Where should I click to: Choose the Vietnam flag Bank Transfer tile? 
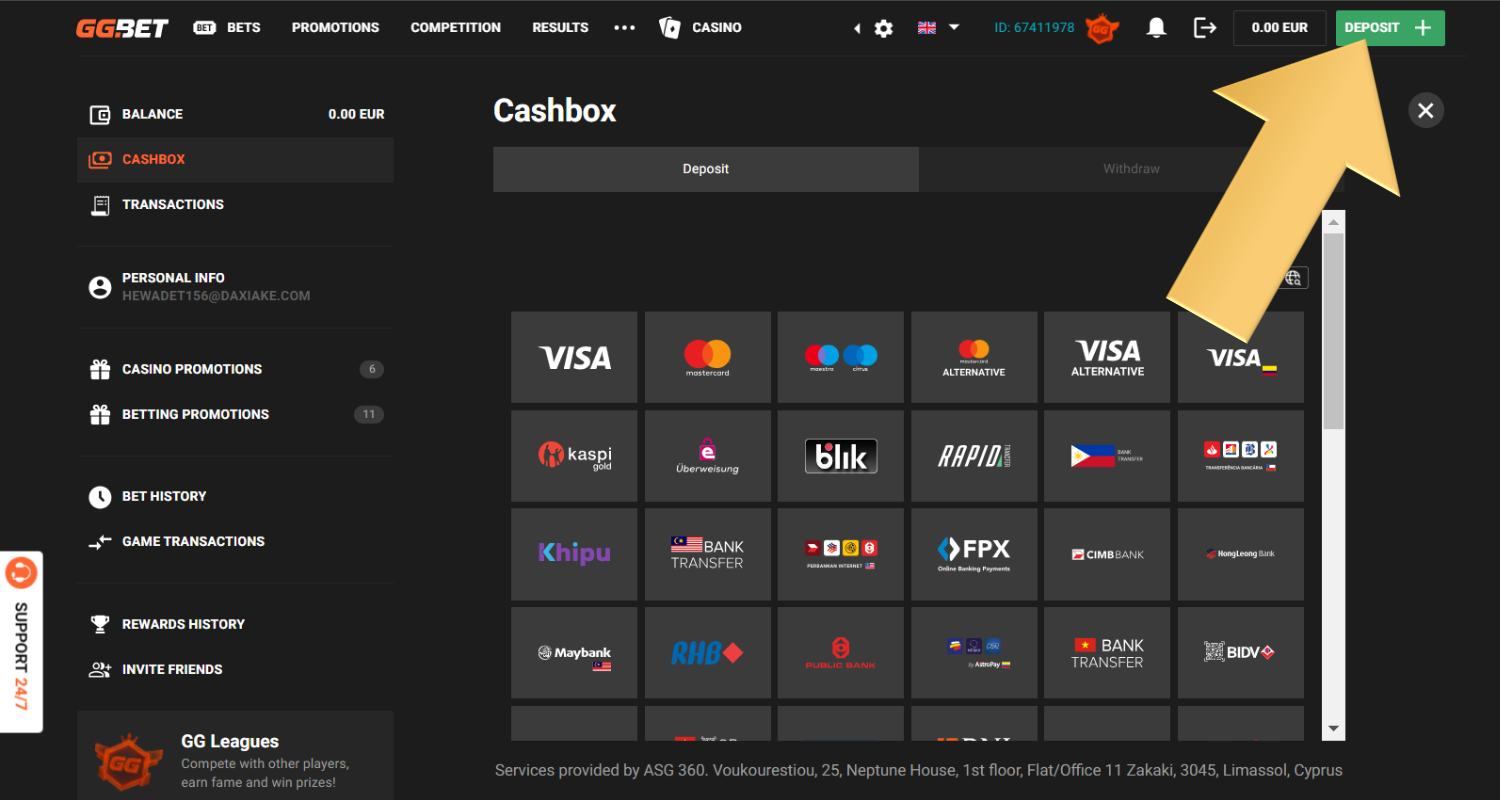coord(1107,653)
